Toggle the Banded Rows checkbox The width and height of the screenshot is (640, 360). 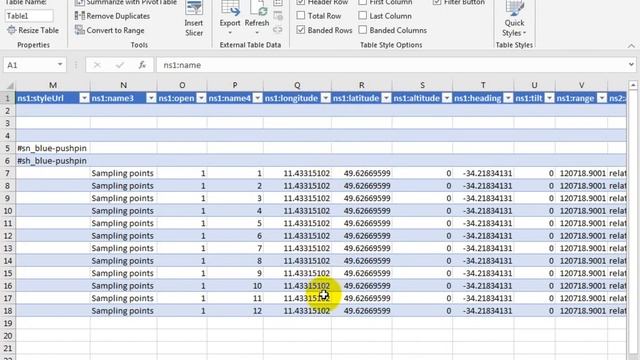[301, 30]
